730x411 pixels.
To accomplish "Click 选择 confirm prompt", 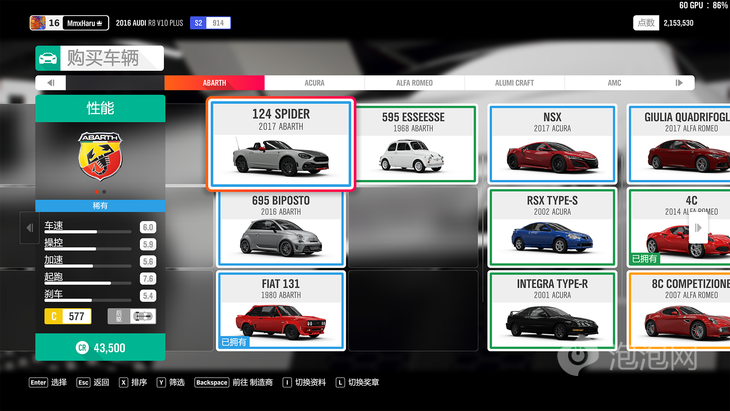I will coord(59,382).
